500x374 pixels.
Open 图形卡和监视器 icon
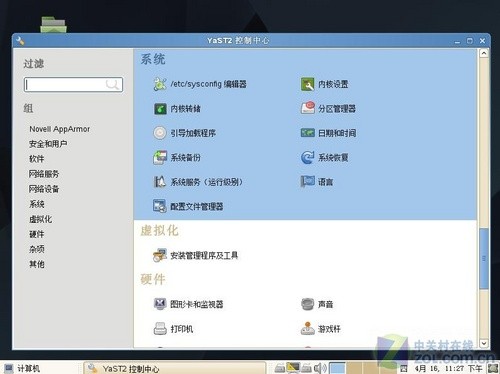click(x=160, y=304)
